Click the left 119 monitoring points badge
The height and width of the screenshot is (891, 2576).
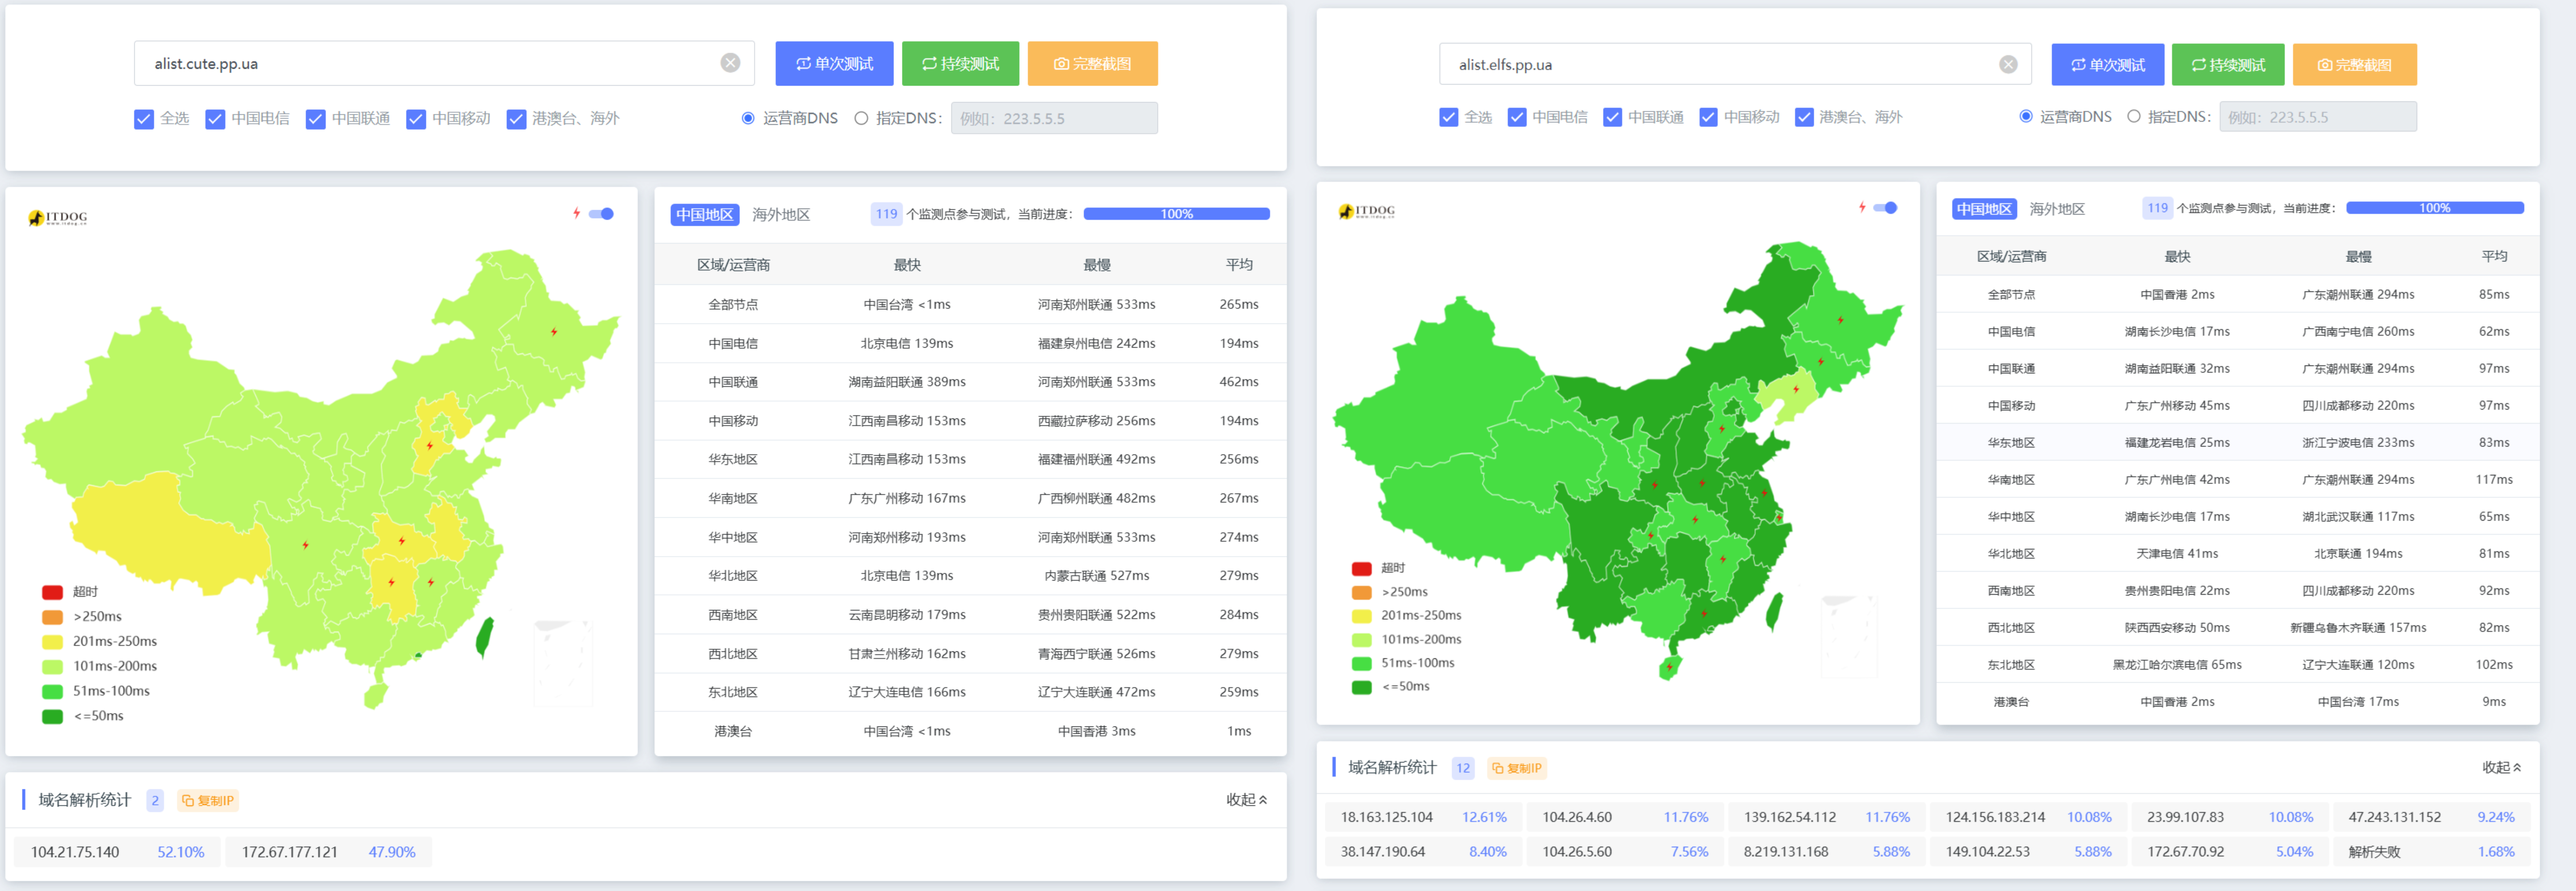[886, 214]
